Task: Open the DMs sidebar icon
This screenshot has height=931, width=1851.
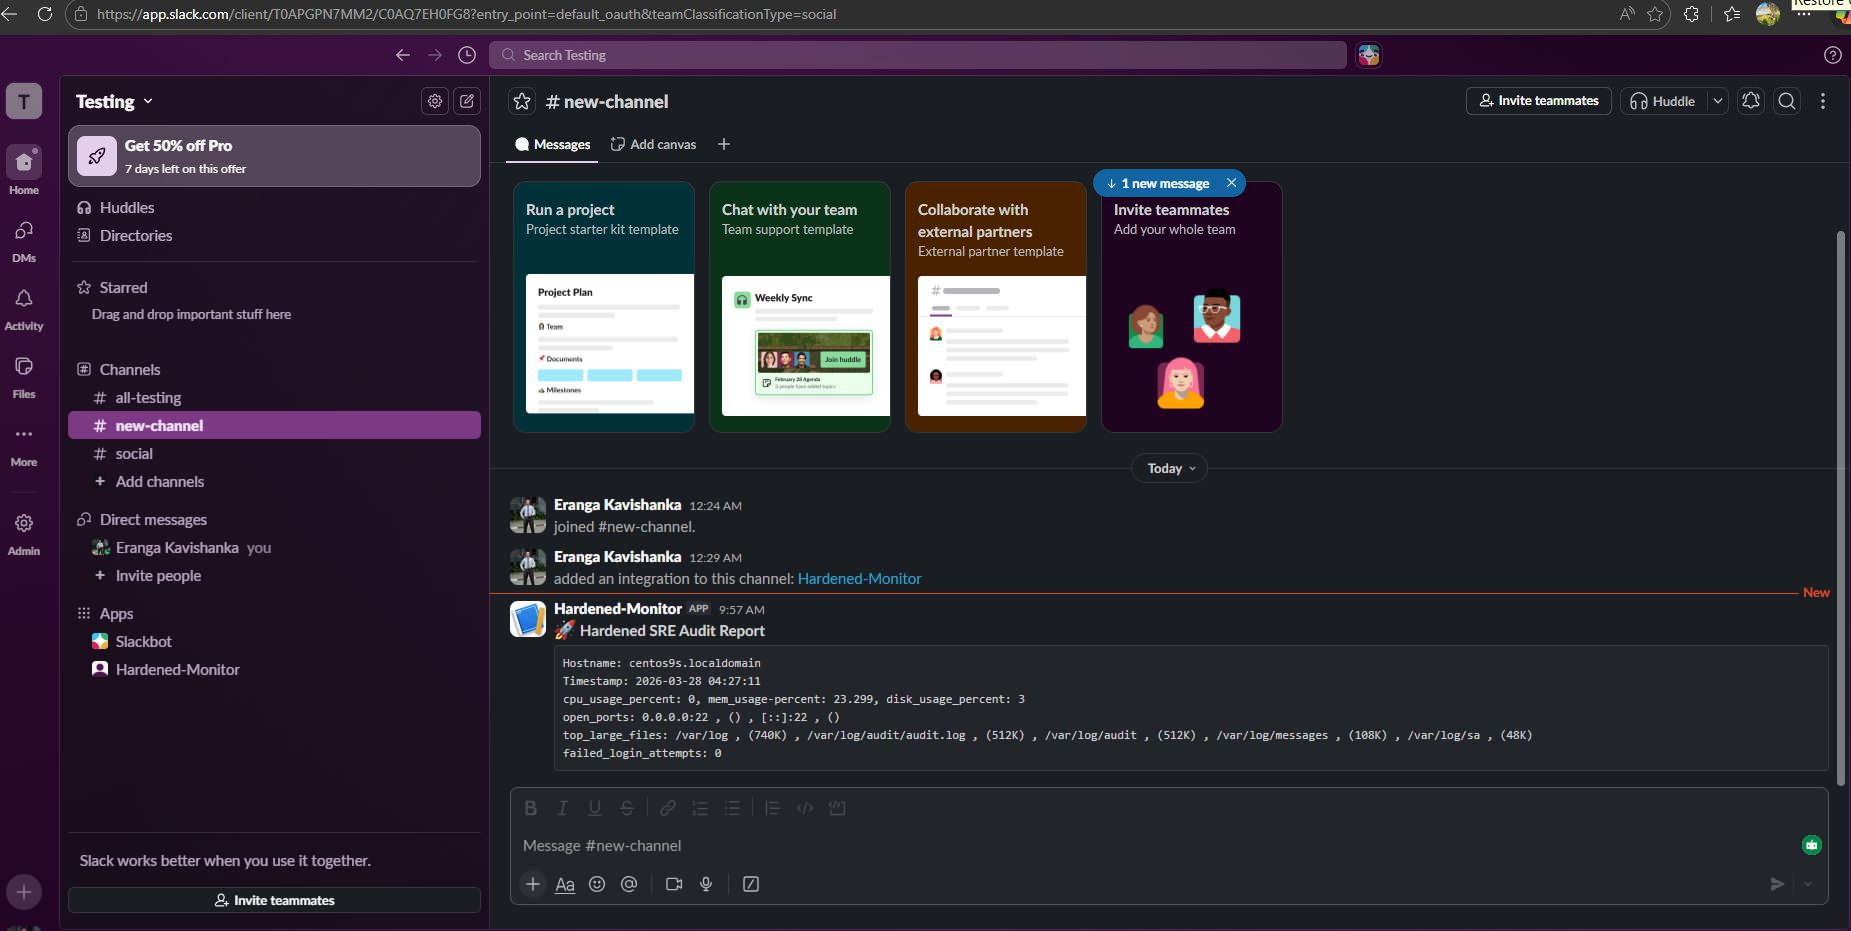Action: [24, 230]
